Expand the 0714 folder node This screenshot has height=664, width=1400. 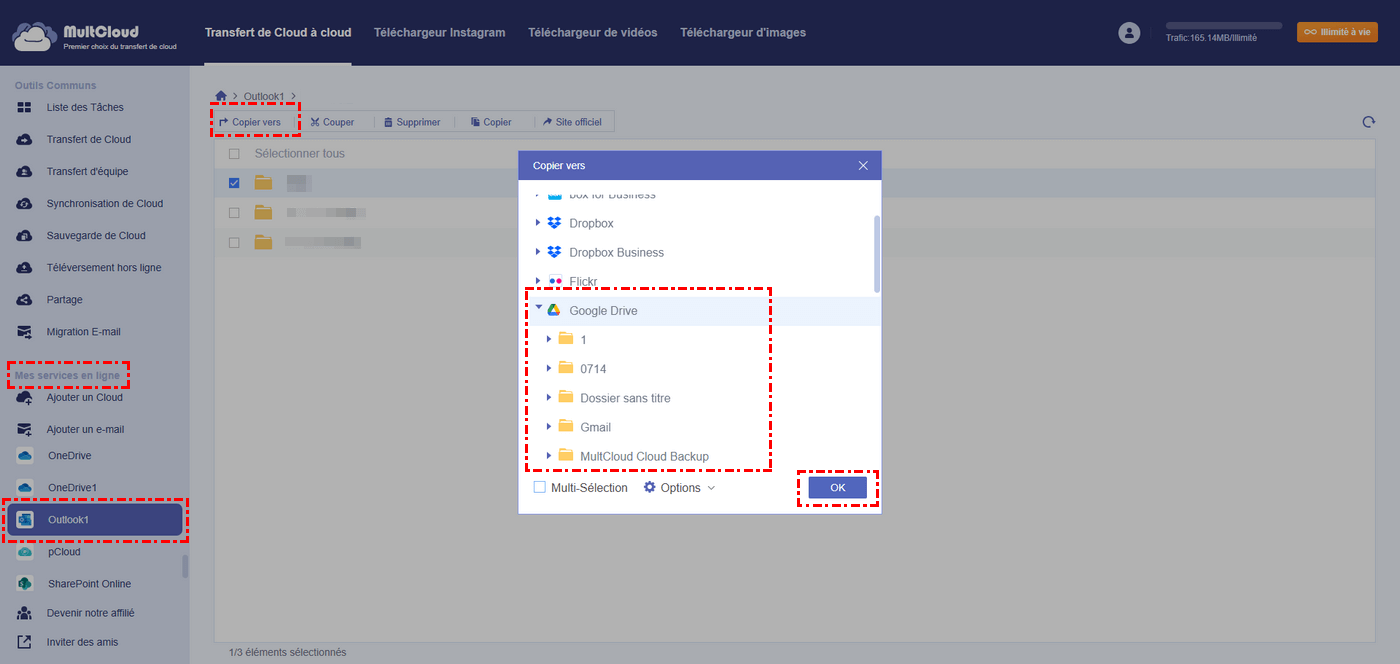click(549, 368)
